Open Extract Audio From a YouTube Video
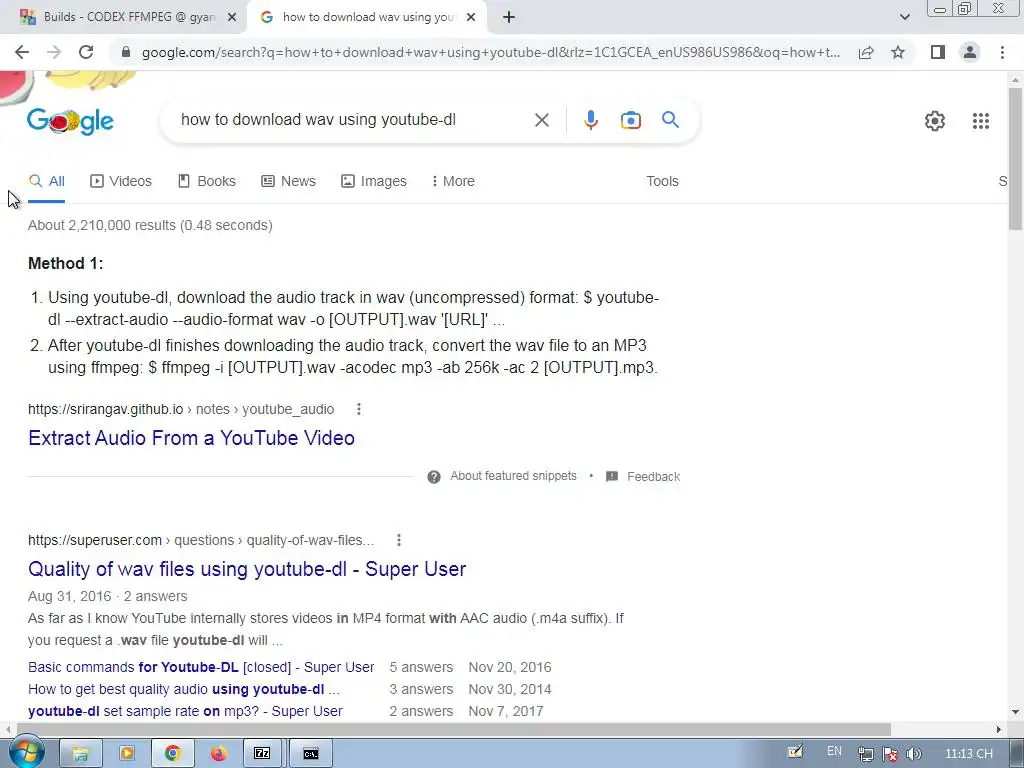This screenshot has height=768, width=1024. [x=191, y=438]
